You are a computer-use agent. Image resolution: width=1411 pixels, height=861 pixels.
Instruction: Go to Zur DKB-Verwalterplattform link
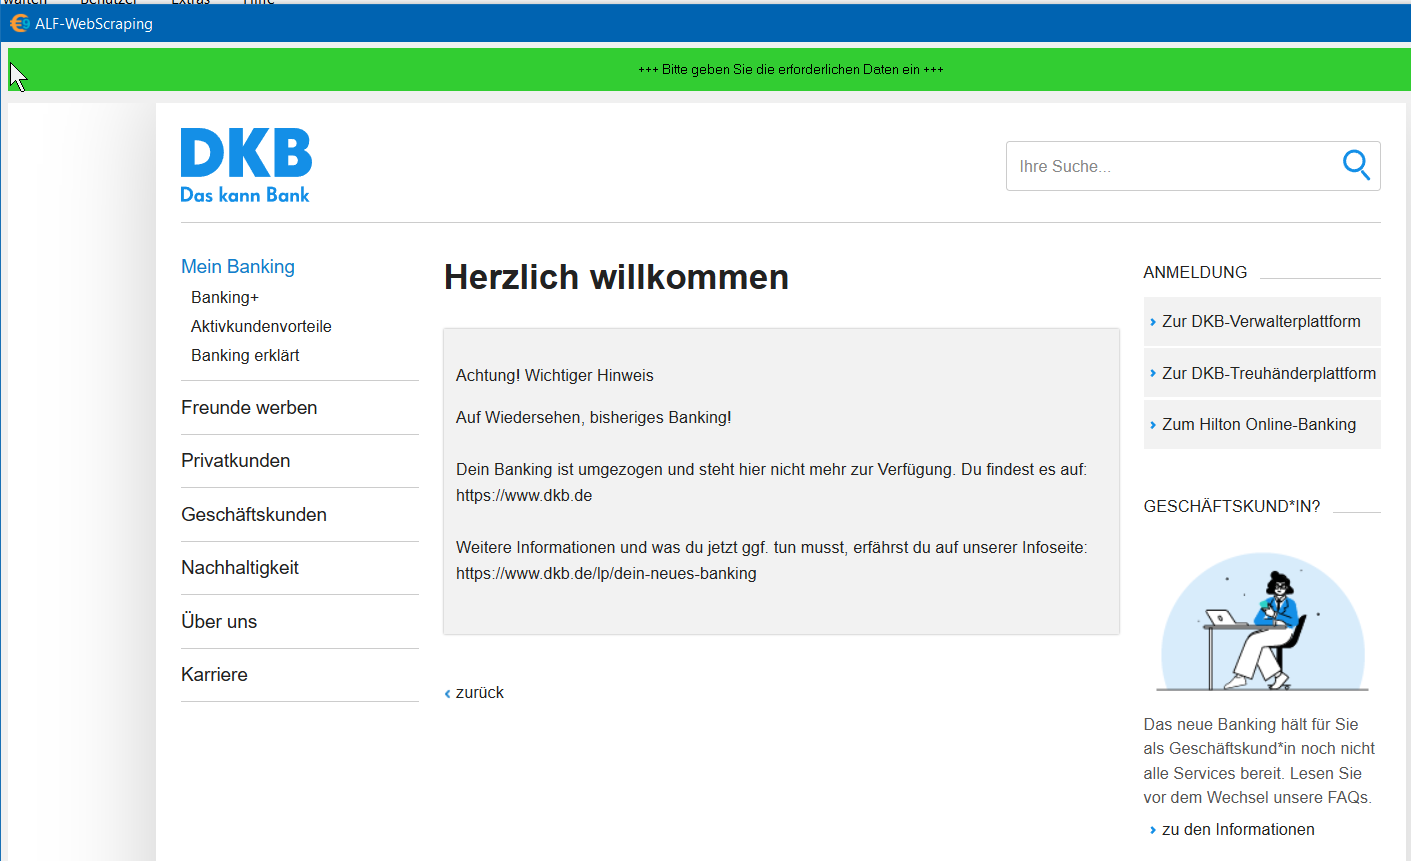[x=1262, y=321]
